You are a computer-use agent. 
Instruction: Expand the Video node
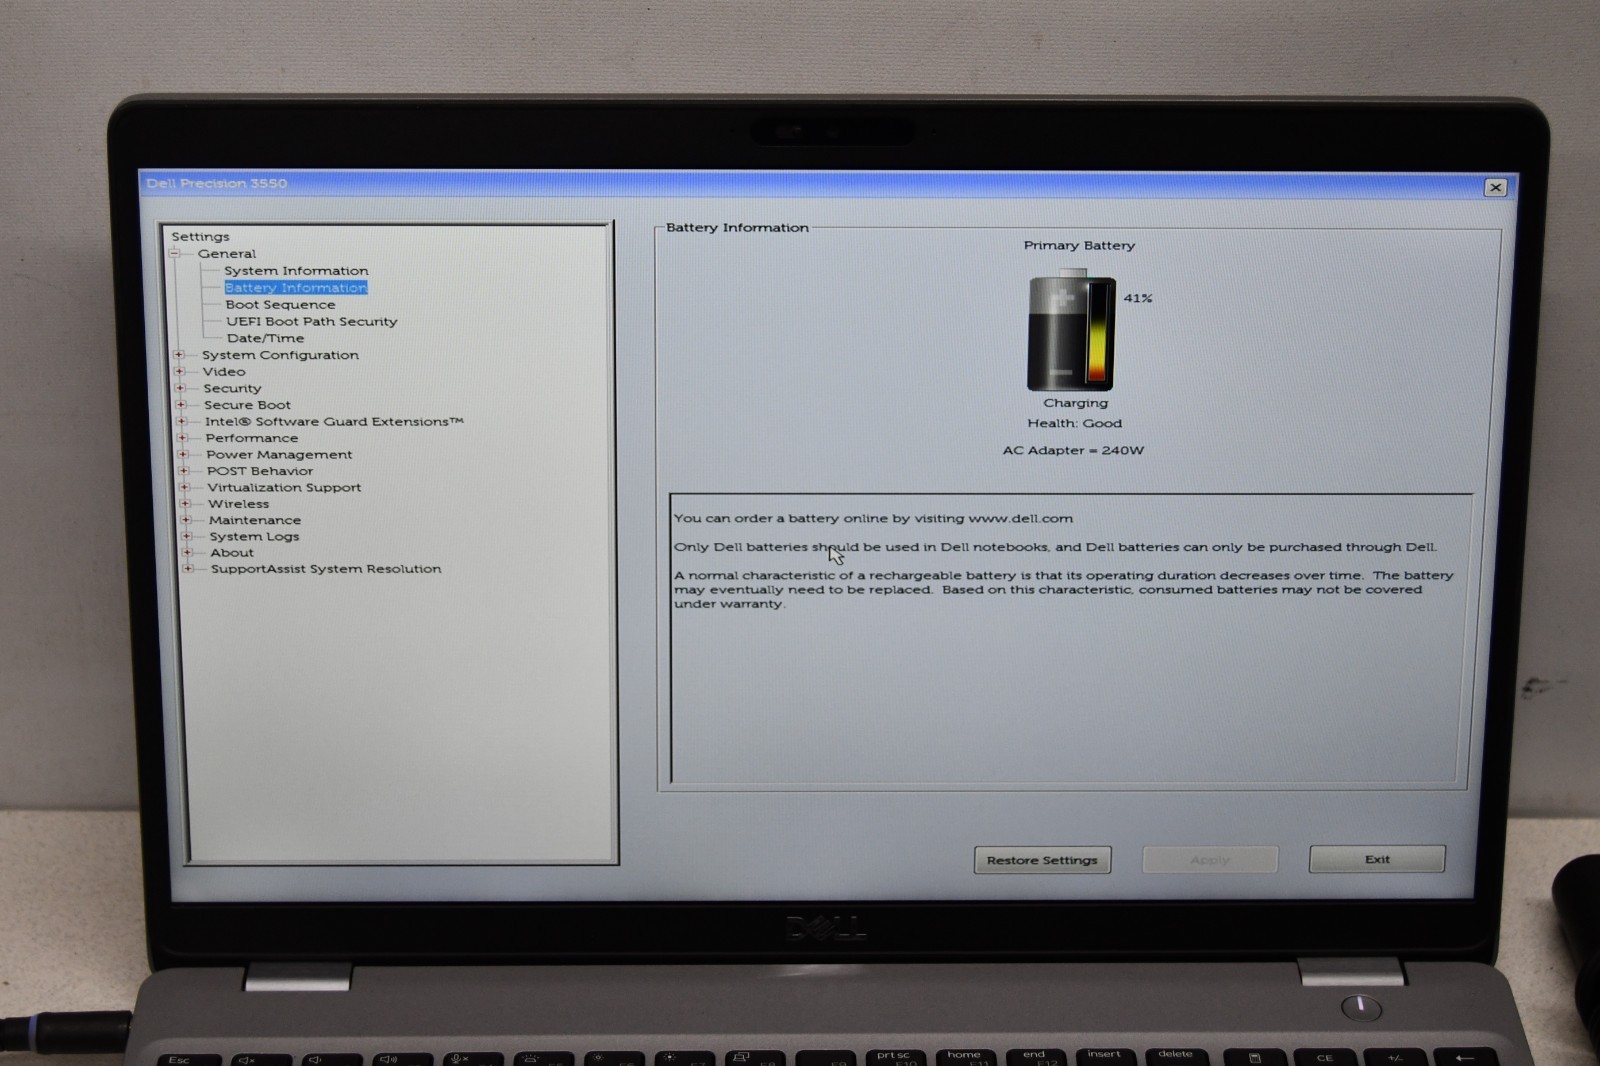(x=180, y=371)
